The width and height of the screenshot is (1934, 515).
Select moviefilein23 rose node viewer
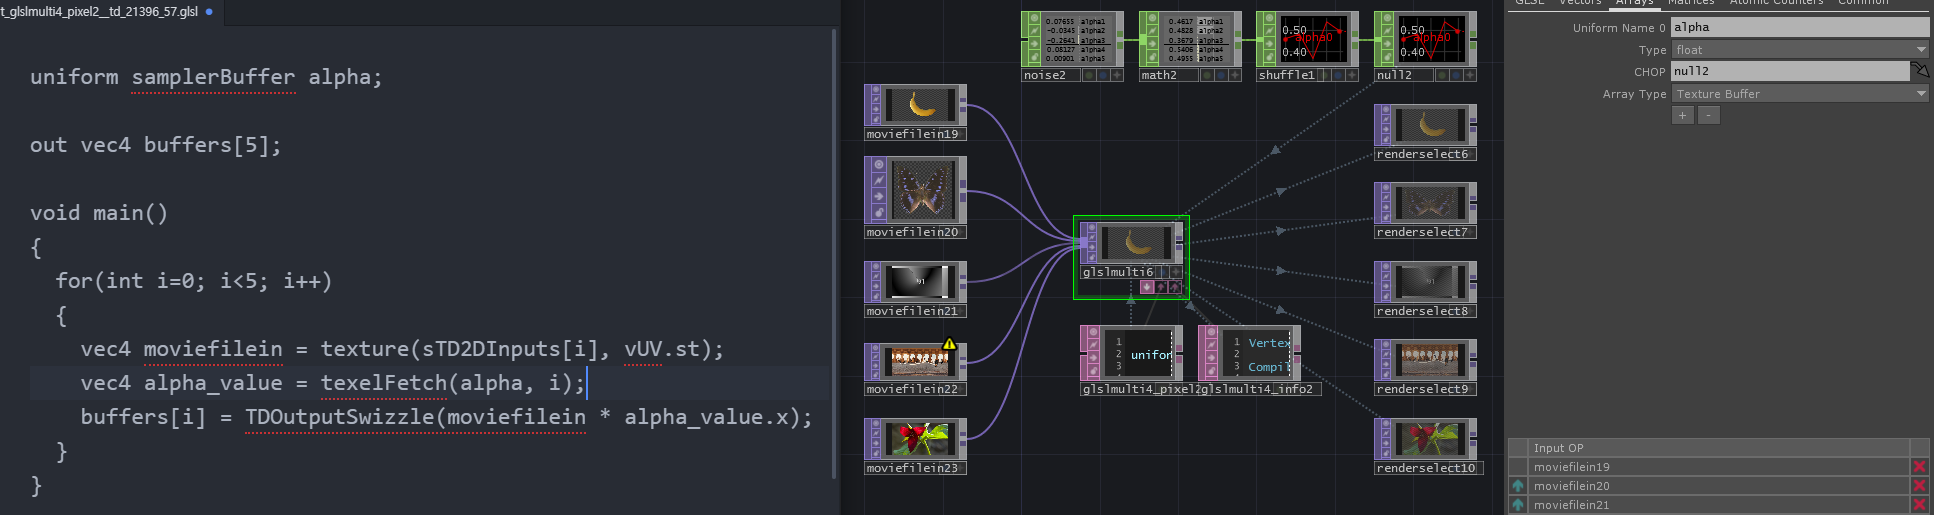(921, 438)
